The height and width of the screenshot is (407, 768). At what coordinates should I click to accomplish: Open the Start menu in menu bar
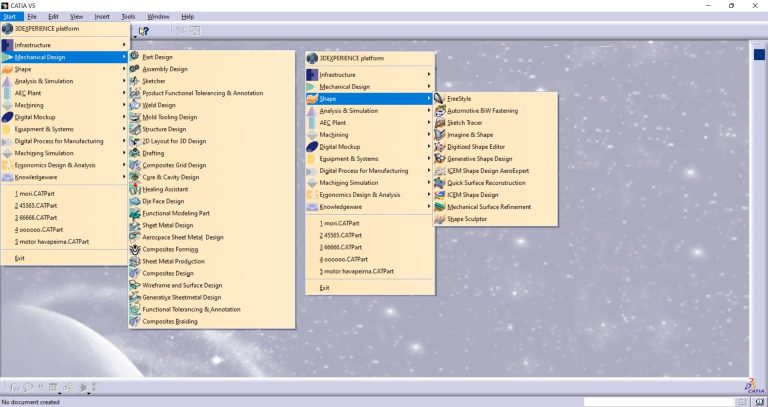click(10, 16)
